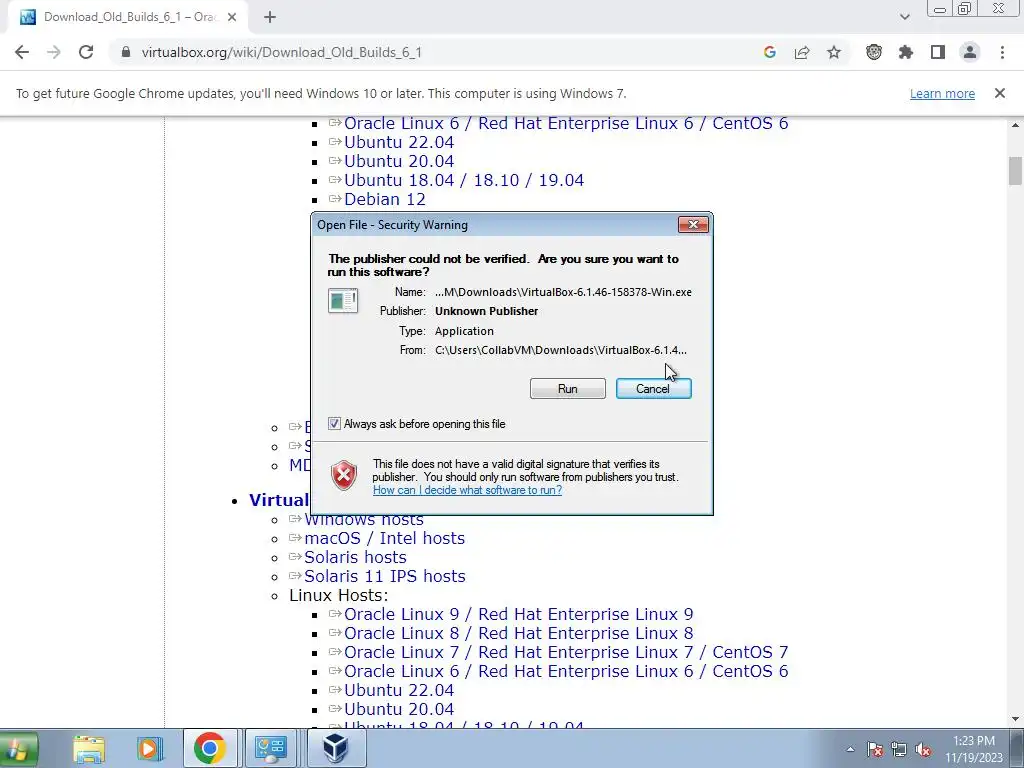Image resolution: width=1024 pixels, height=768 pixels.
Task: Open upper Oracle Linux 6 / CentOS 6 link
Action: pyautogui.click(x=566, y=123)
